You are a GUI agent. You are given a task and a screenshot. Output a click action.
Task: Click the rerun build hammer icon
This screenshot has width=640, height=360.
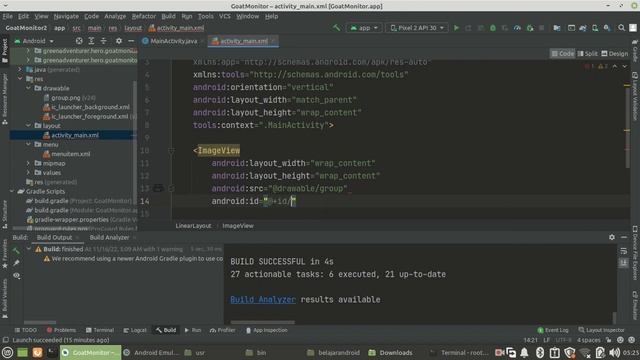pos(16,250)
